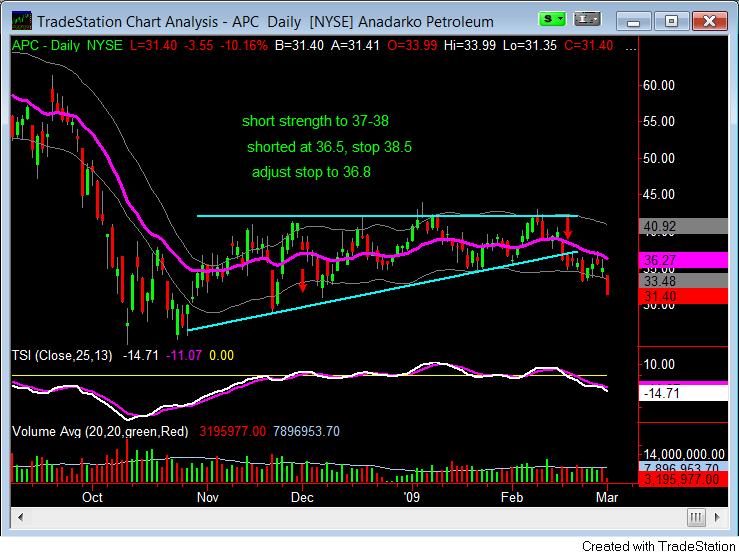Image resolution: width=739 pixels, height=554 pixels.
Task: Click the 10.00 TSI axis label
Action: pyautogui.click(x=658, y=364)
